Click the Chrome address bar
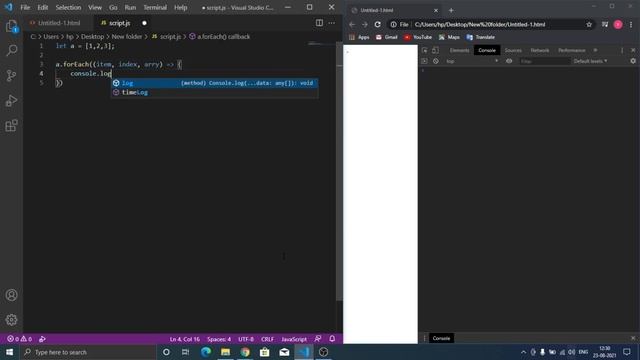The height and width of the screenshot is (360, 640). tap(490, 24)
